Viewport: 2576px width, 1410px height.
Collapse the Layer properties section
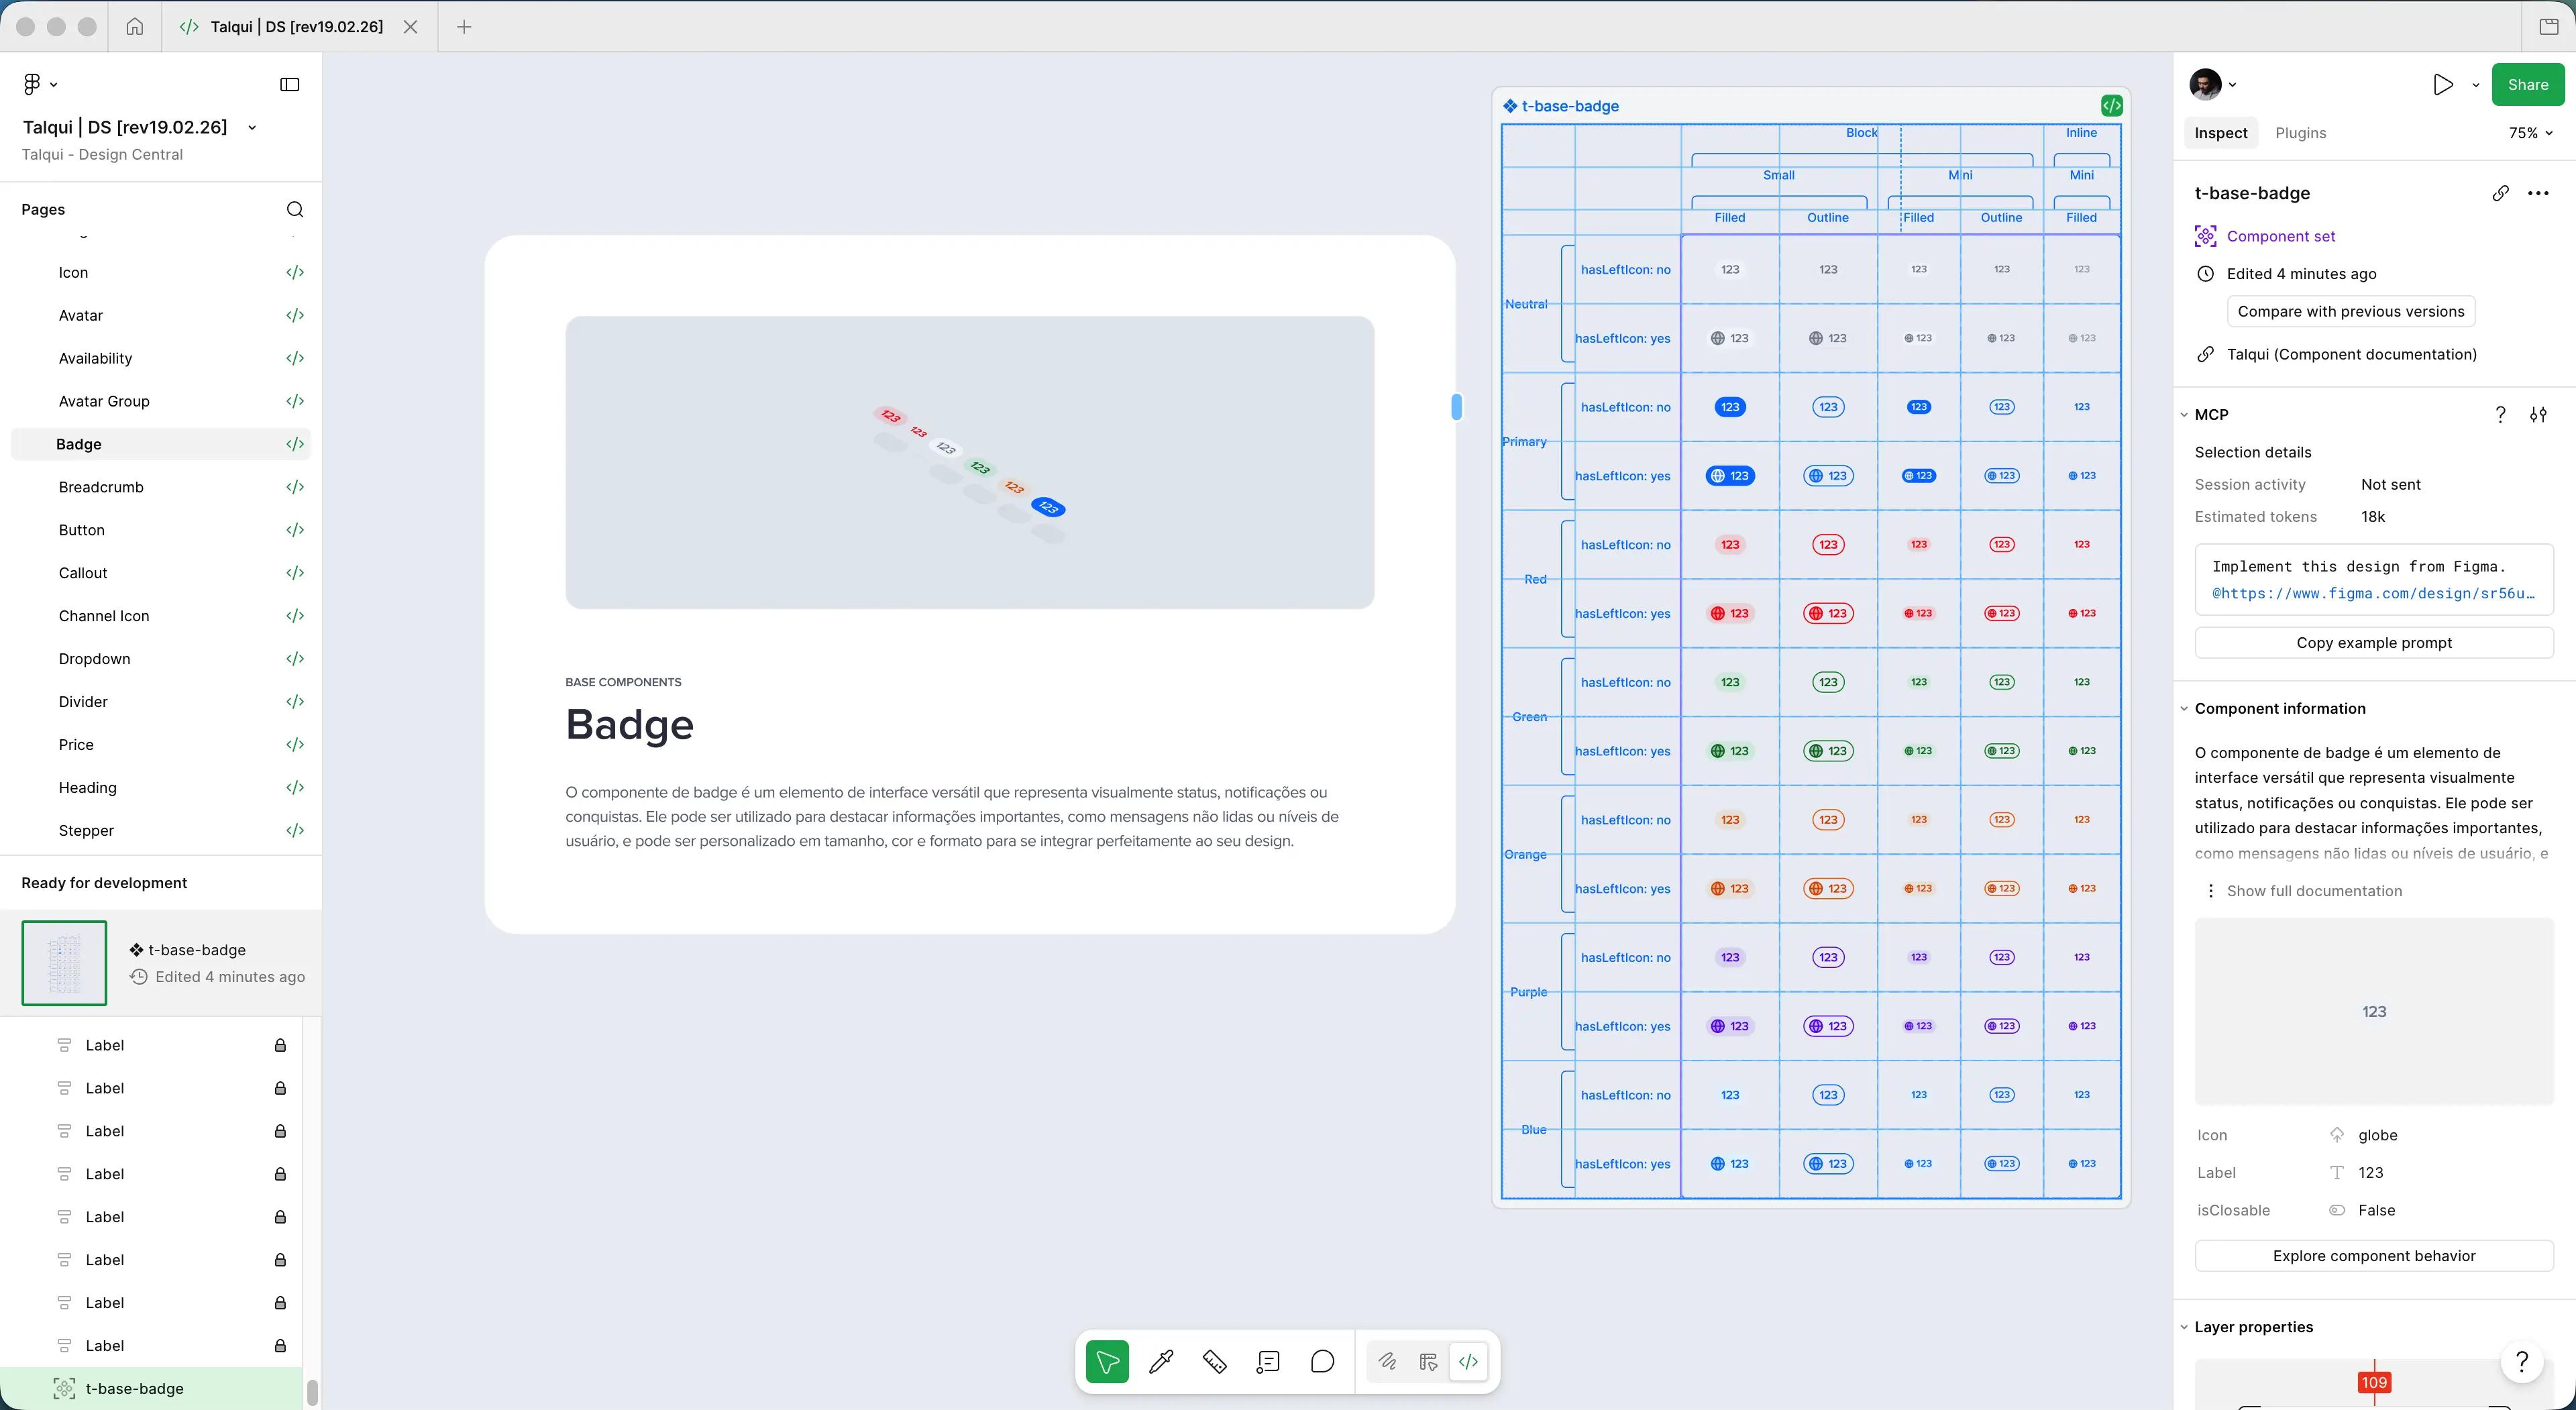pos(2184,1327)
